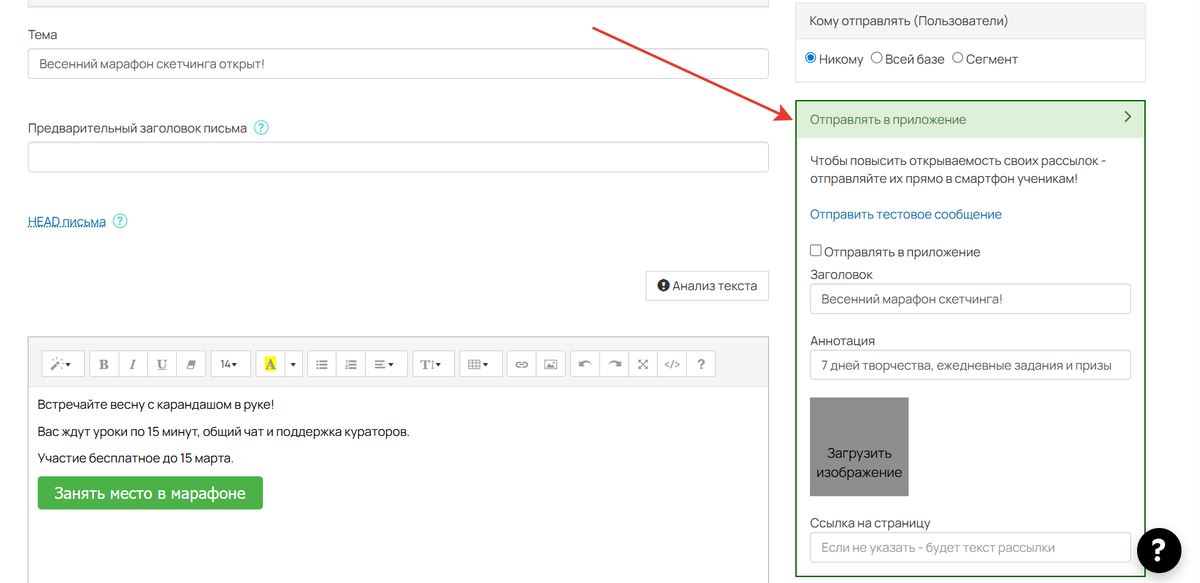Viewport: 1200px width, 583px height.
Task: Insert a link with the chain icon
Action: pyautogui.click(x=521, y=365)
